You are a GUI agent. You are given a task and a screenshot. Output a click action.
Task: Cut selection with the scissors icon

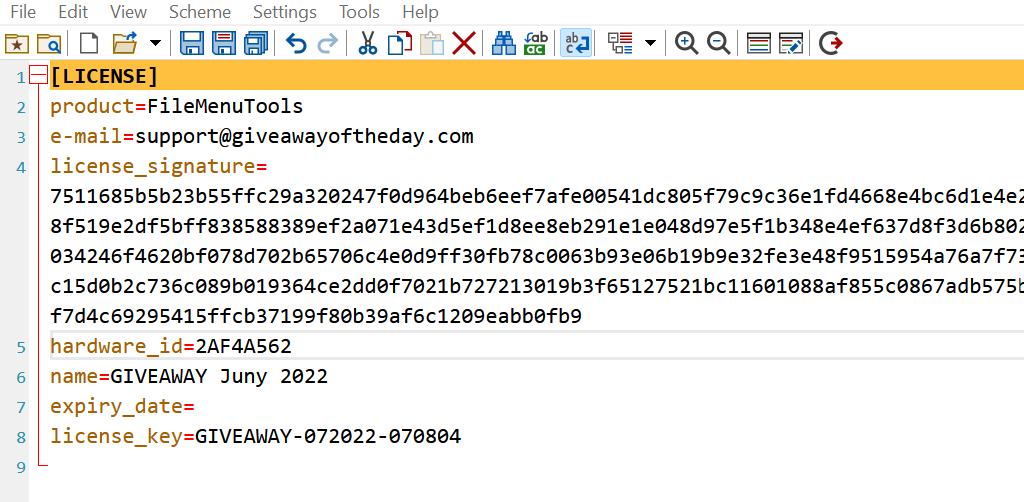pos(367,43)
